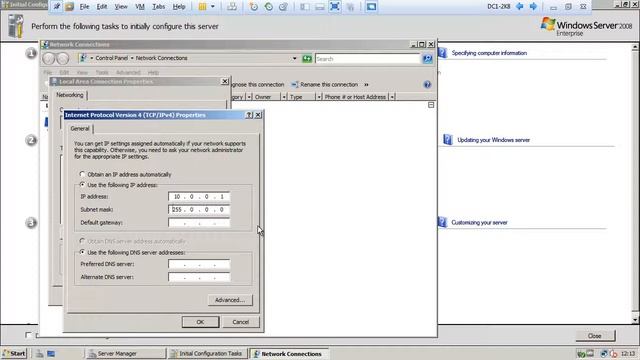Click the Send Ctrl+Alt+Del toolbar icon
This screenshot has height=360, width=640.
232,7
